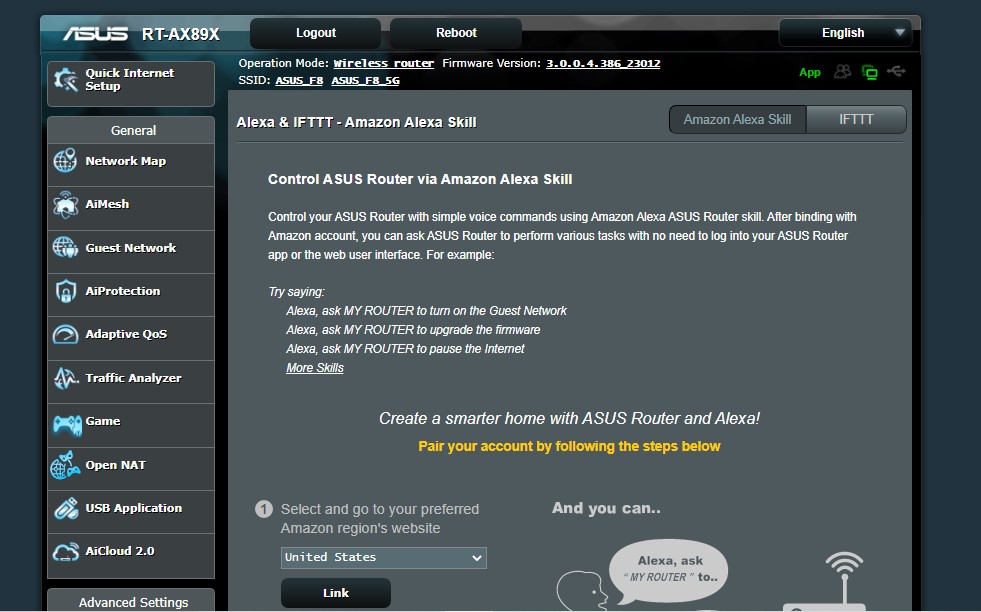
Task: Open the Game menu item
Action: pyautogui.click(x=131, y=425)
